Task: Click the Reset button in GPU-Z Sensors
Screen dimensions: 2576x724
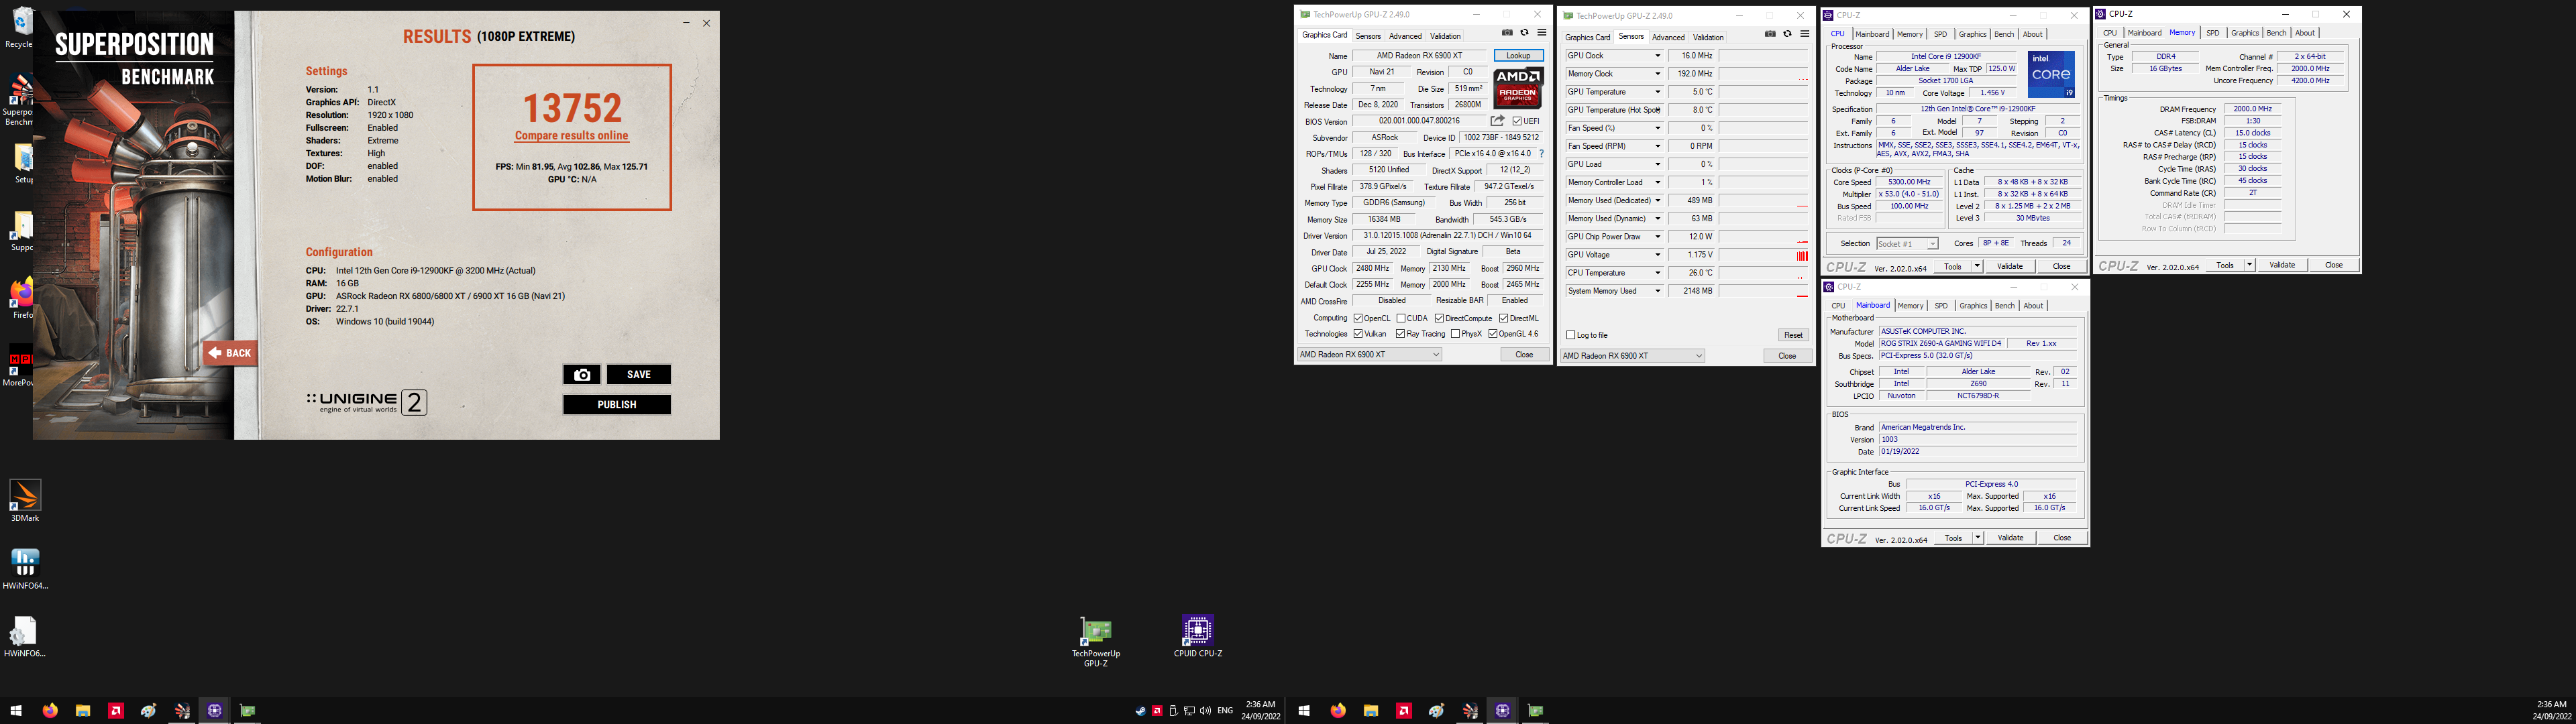Action: pos(1793,335)
